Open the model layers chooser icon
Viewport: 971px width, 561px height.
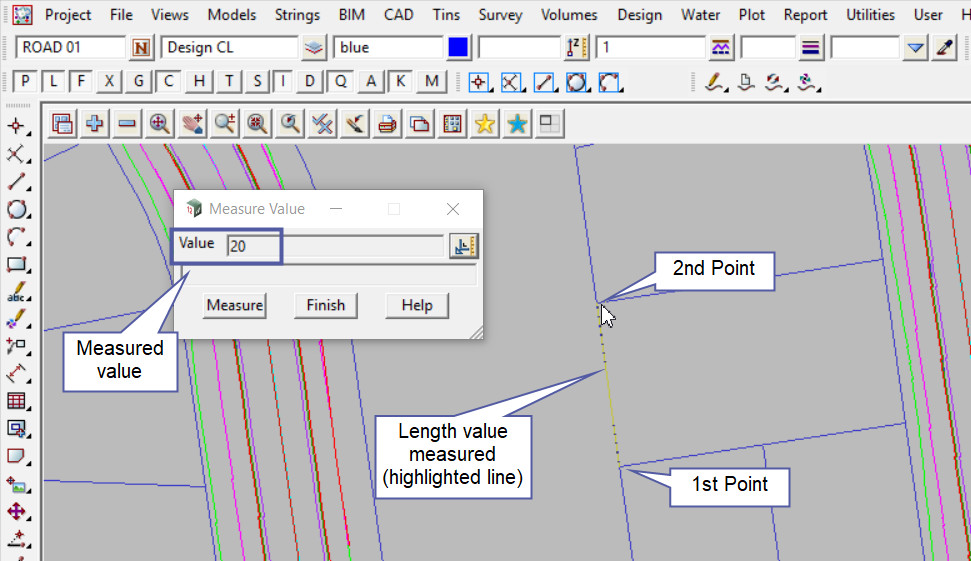pos(314,48)
